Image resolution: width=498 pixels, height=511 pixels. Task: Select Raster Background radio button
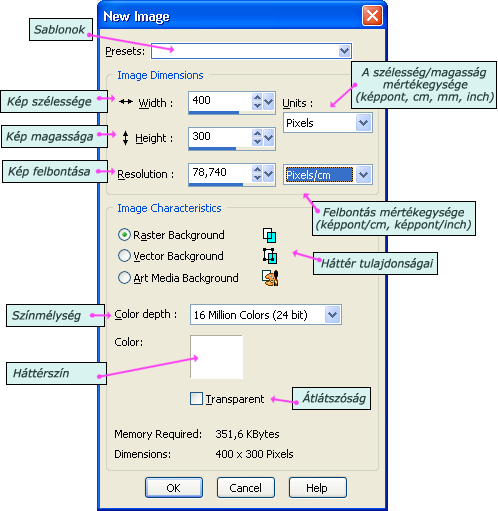(124, 235)
